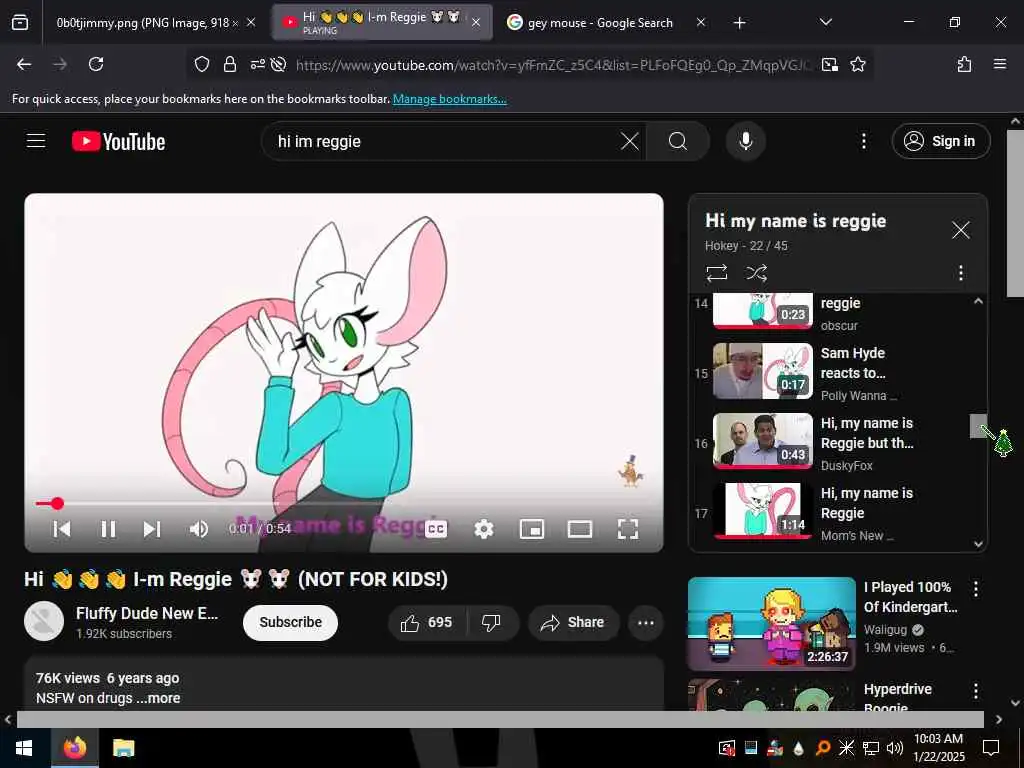Clear the search box text
The height and width of the screenshot is (768, 1024).
coord(630,141)
